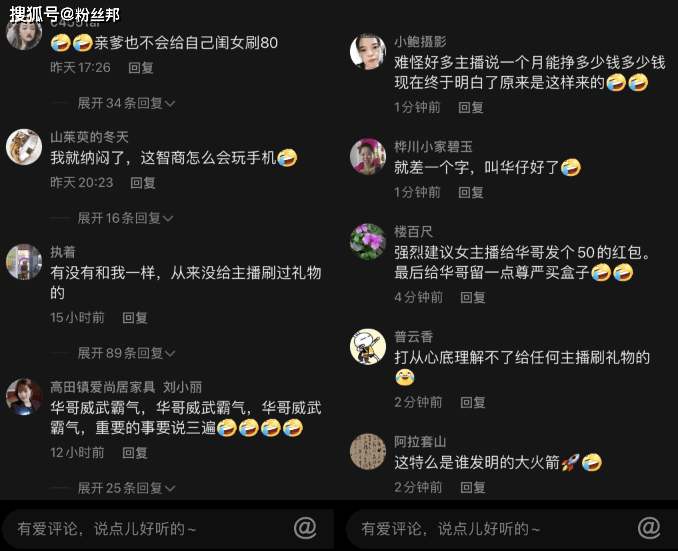Reply to the 亲爹 comment from yesterday 17:26
This screenshot has width=678, height=551.
tap(141, 68)
